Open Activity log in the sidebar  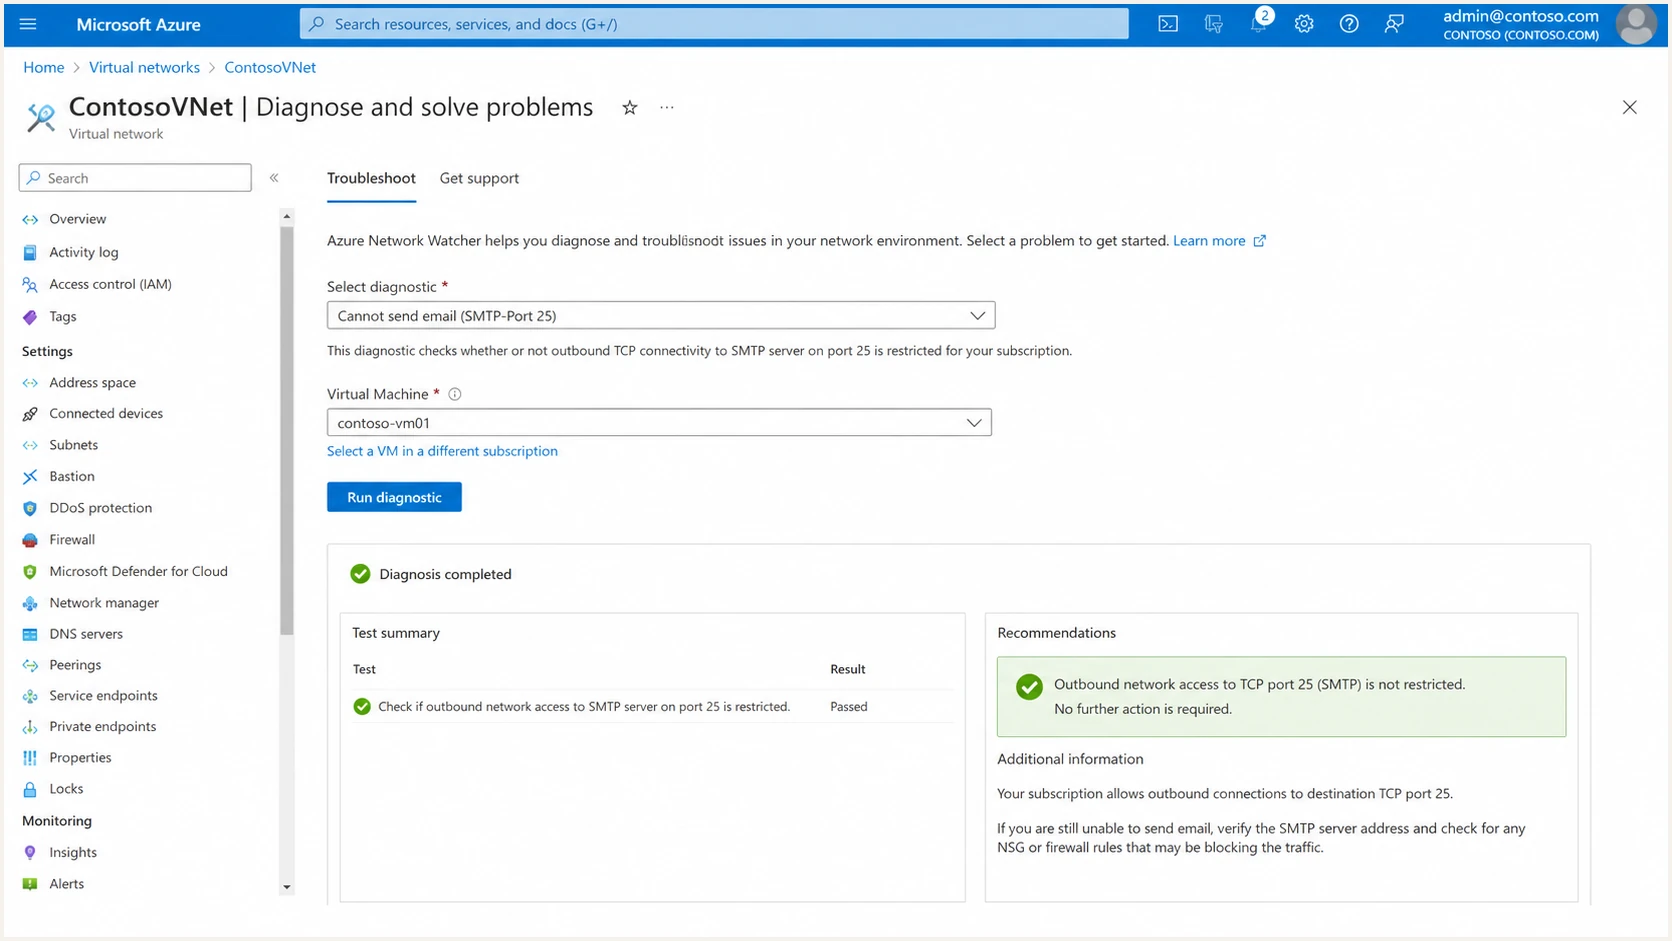coord(84,252)
